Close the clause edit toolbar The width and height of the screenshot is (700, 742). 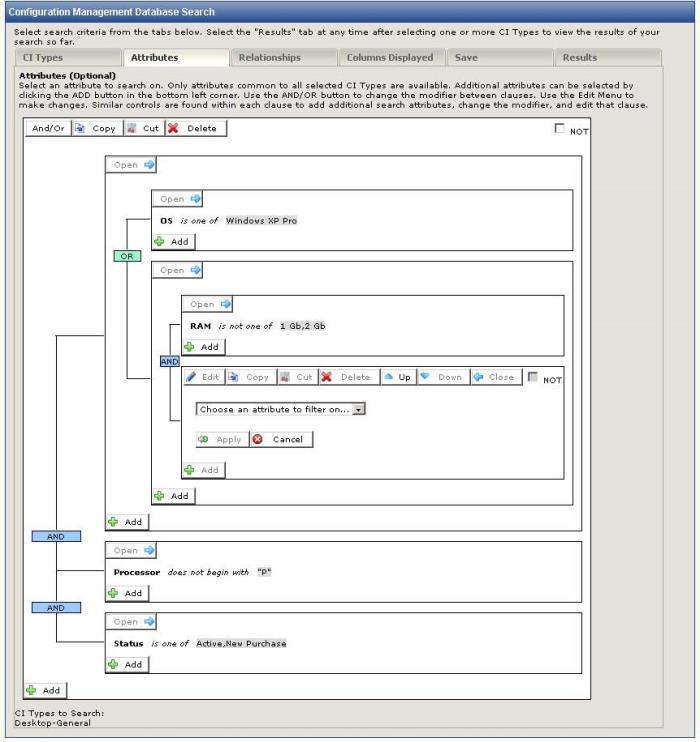(x=497, y=377)
